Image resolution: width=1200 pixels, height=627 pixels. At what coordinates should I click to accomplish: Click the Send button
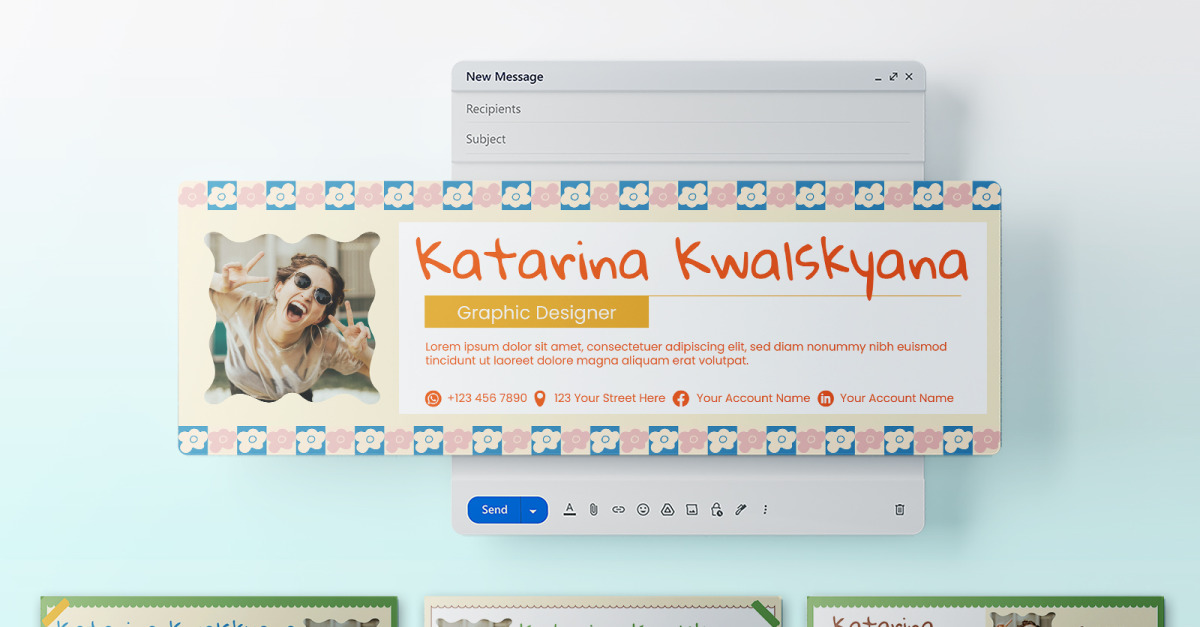(494, 510)
